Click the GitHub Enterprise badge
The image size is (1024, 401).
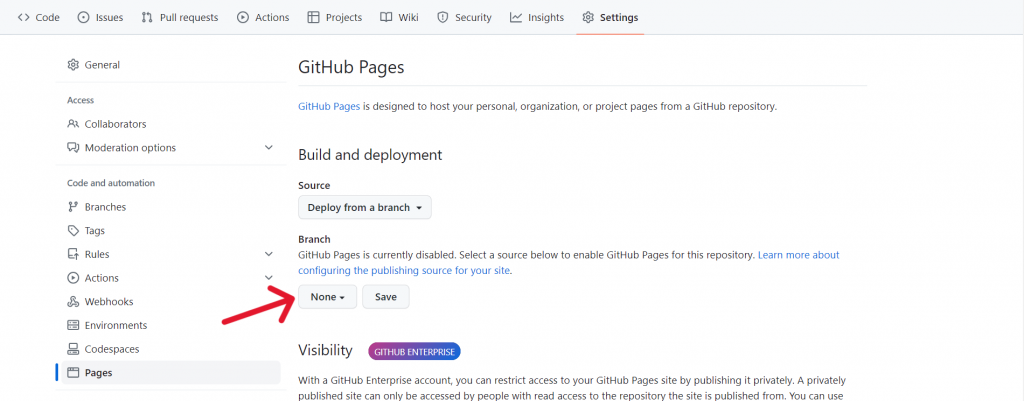(414, 352)
